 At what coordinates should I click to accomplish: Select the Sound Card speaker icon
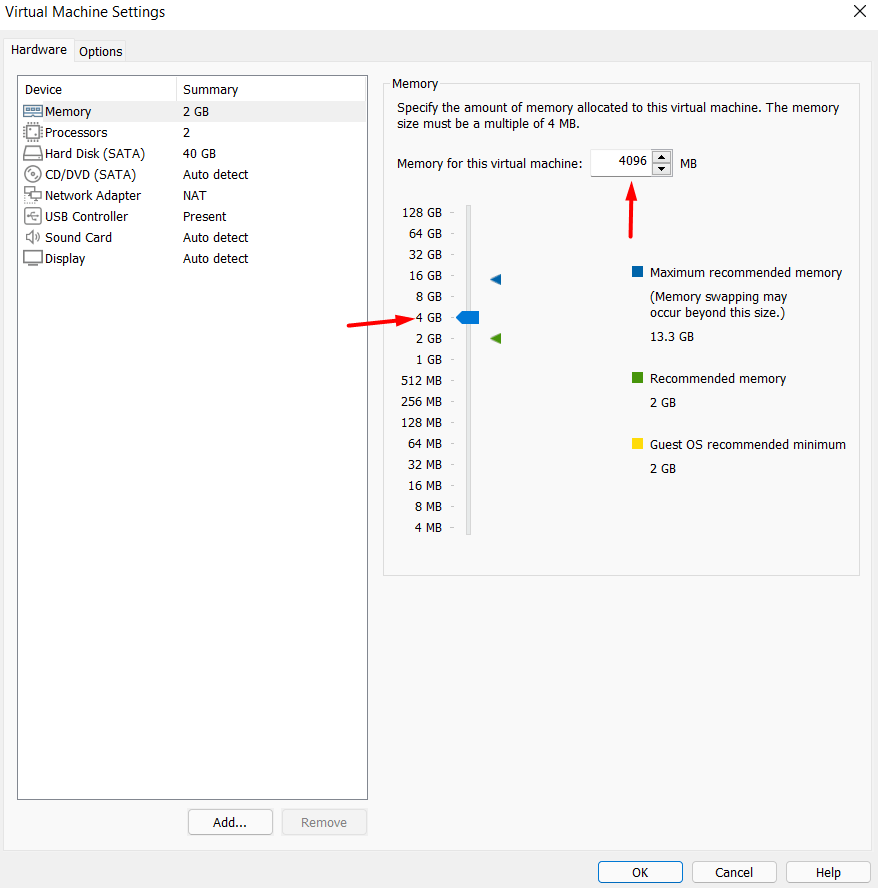coord(32,238)
